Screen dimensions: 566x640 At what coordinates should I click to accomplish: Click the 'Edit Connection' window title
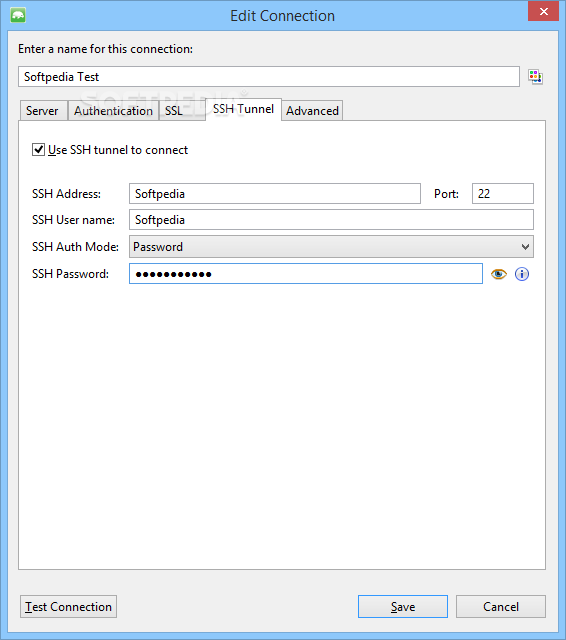[282, 16]
